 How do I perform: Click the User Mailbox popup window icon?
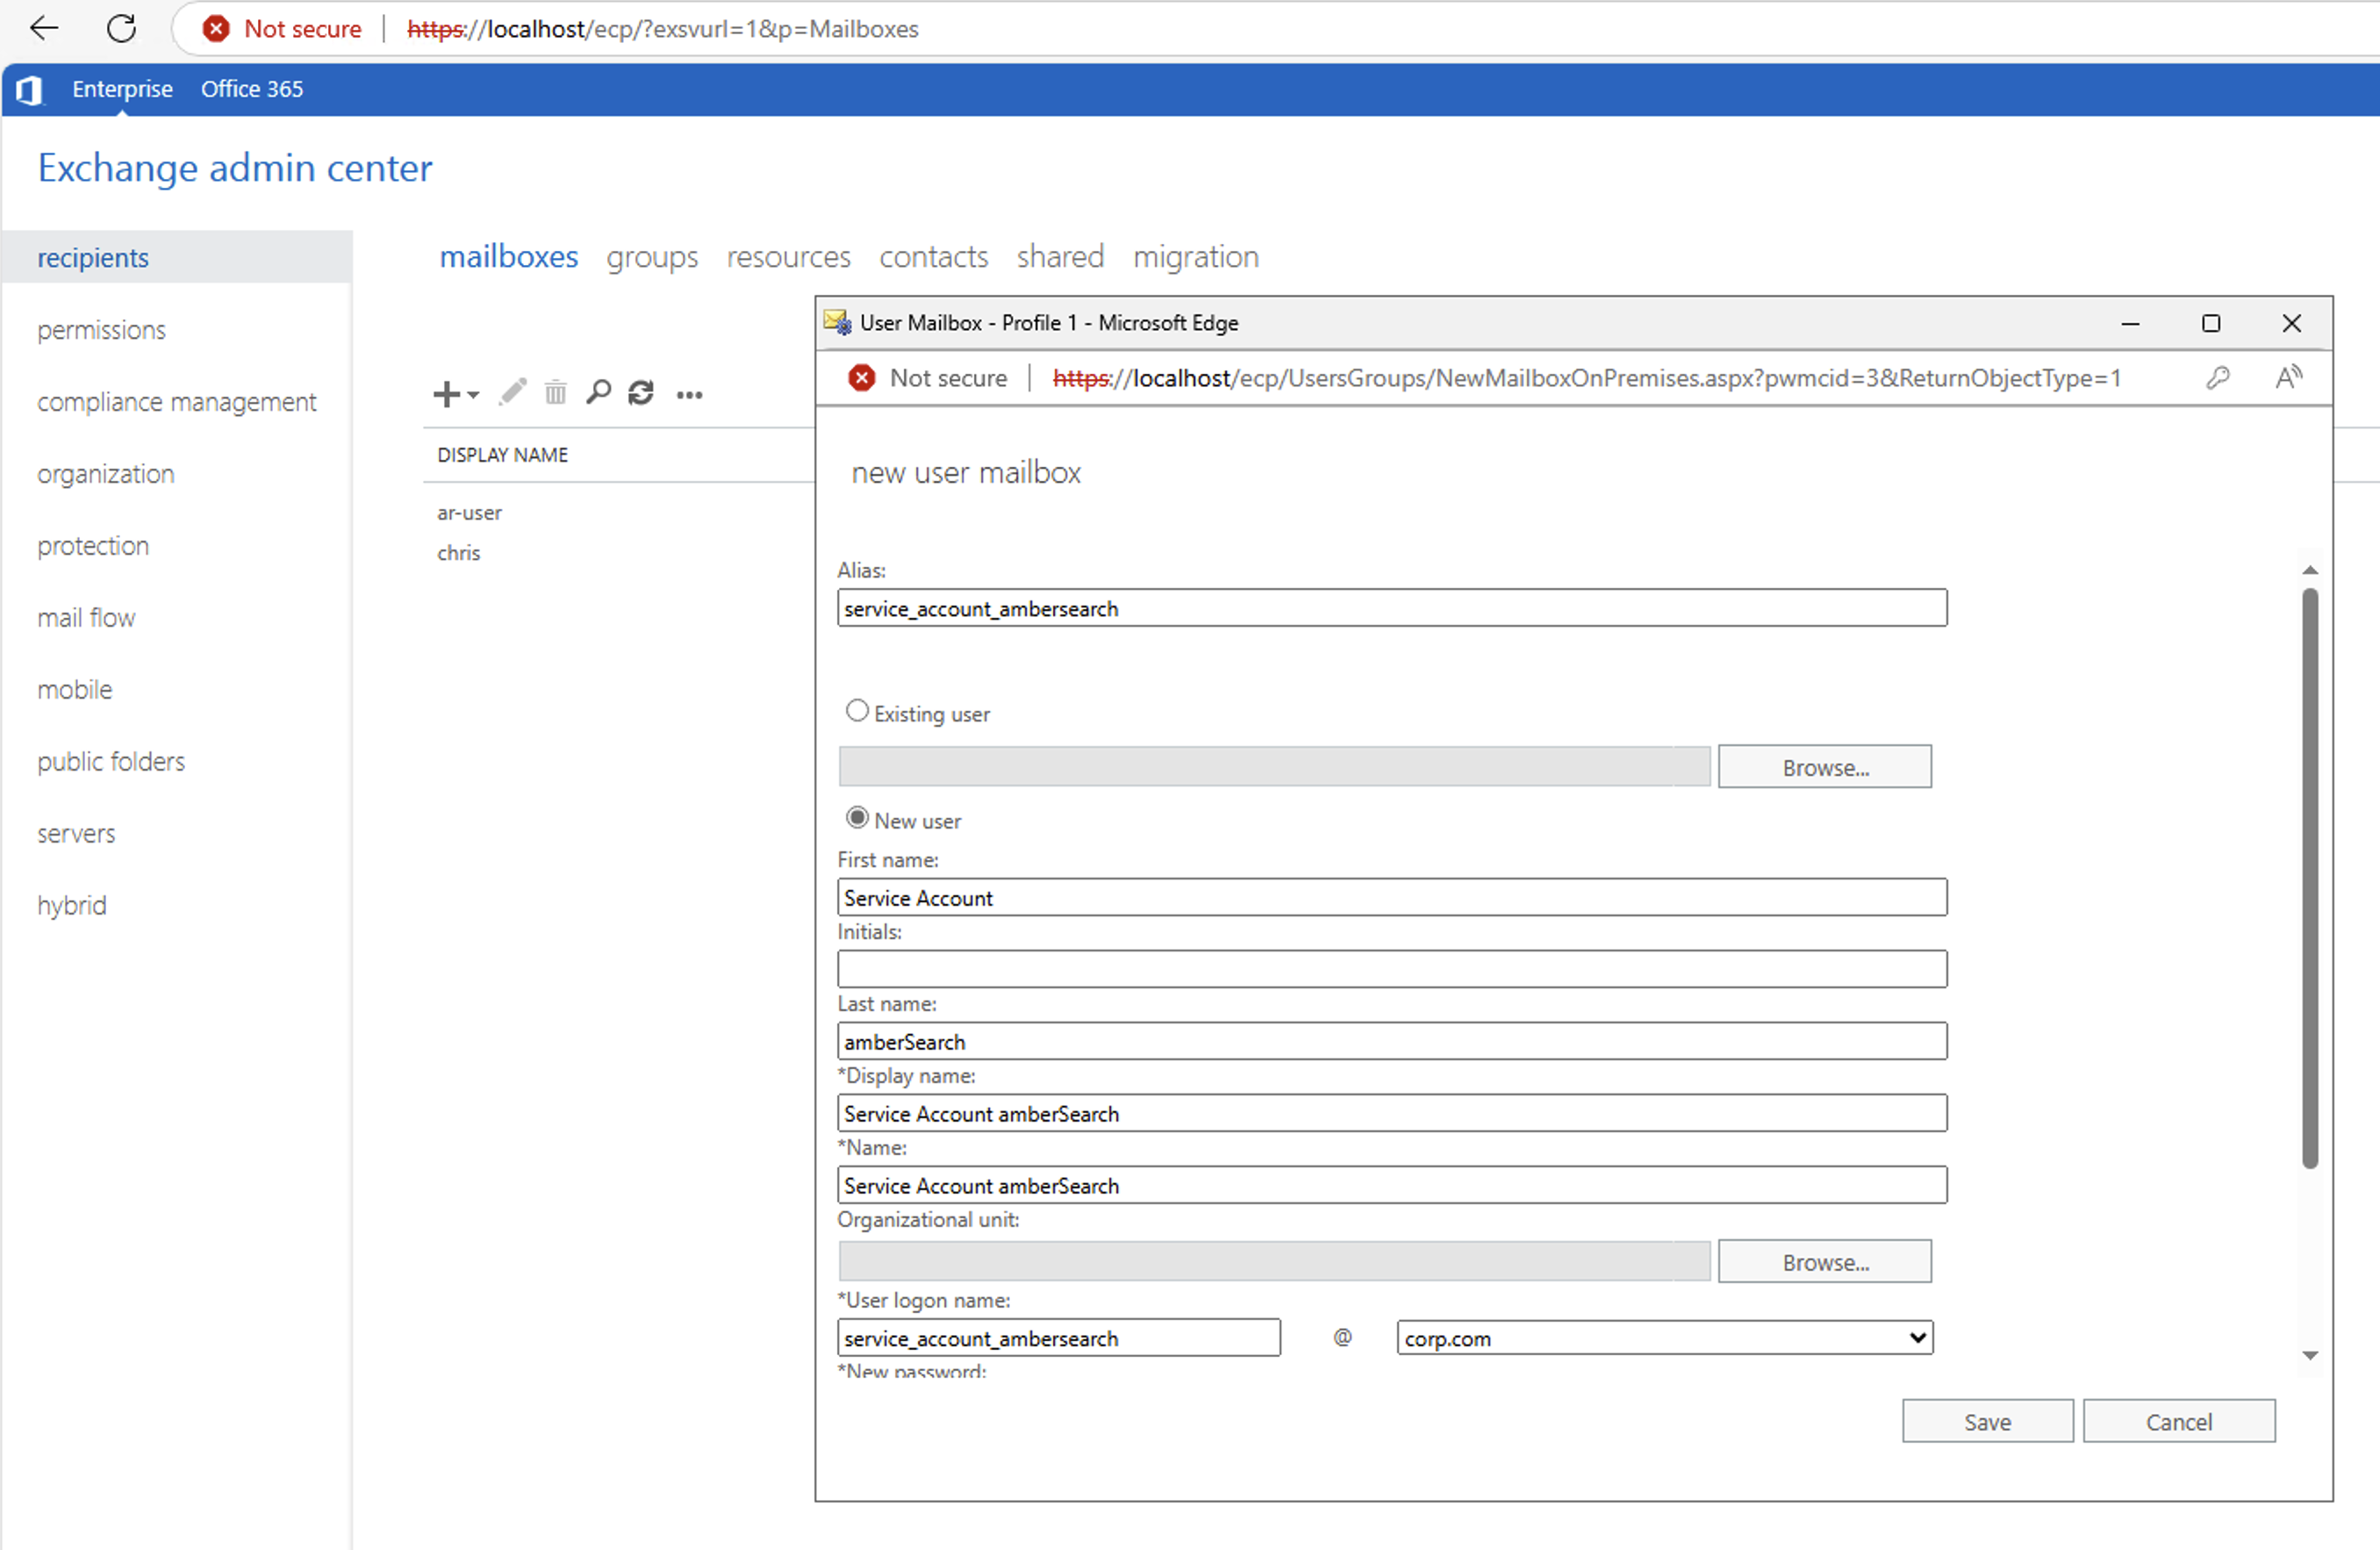(x=837, y=322)
